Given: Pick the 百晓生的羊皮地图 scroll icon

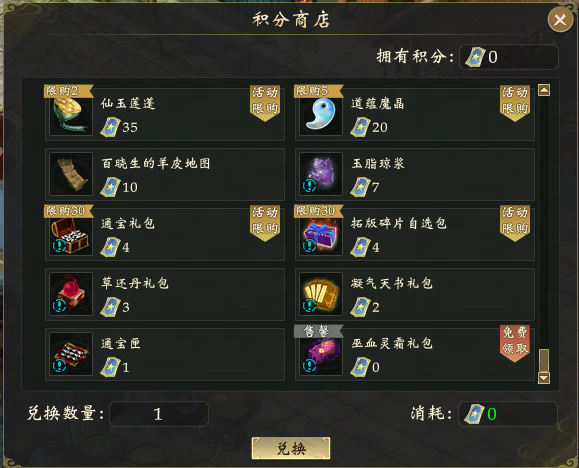Looking at the screenshot, I should 71,174.
